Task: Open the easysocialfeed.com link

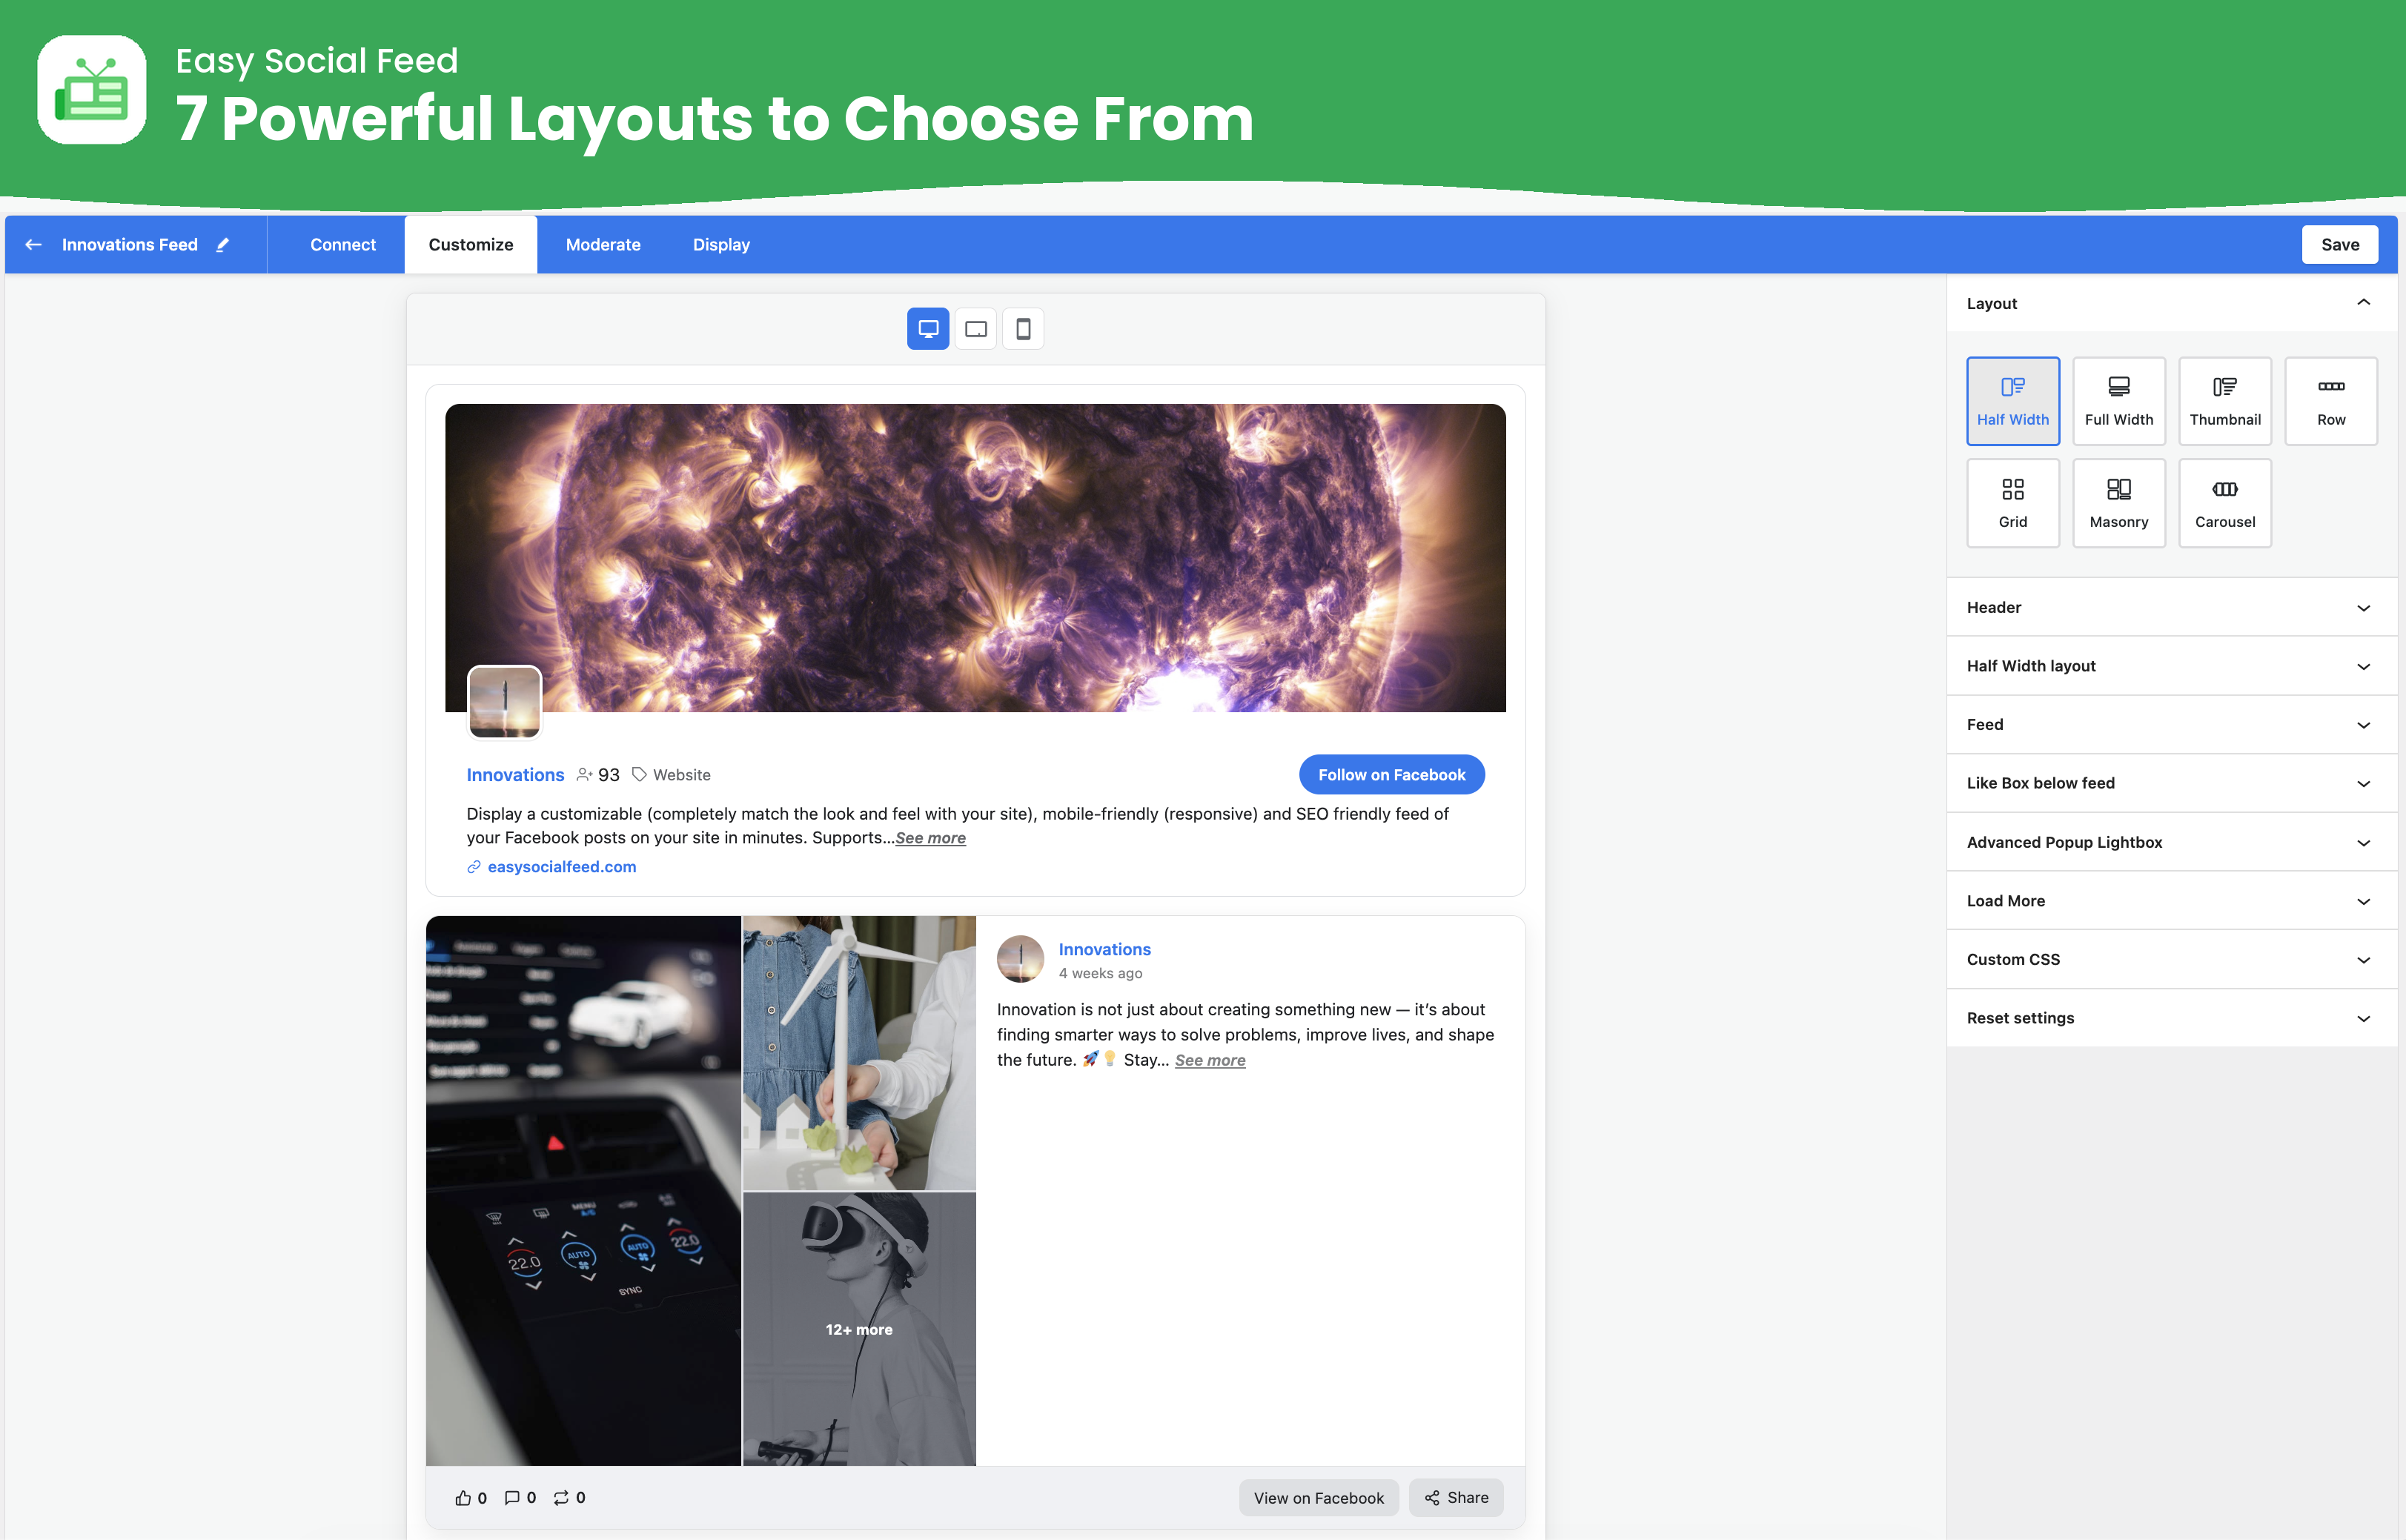Action: click(x=561, y=866)
